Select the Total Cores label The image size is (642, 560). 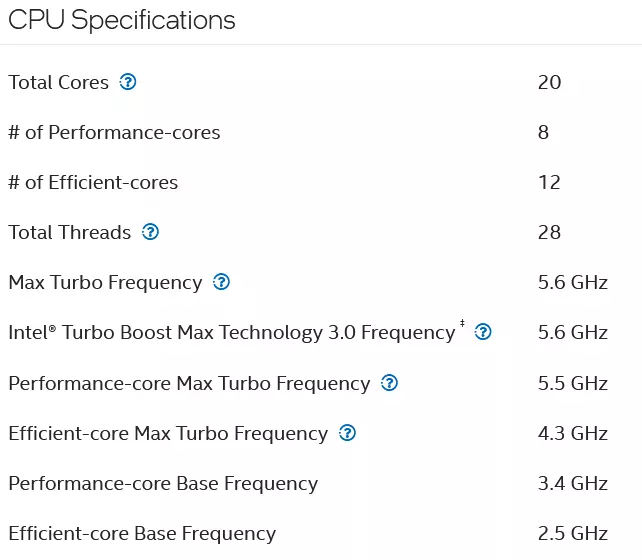click(59, 82)
